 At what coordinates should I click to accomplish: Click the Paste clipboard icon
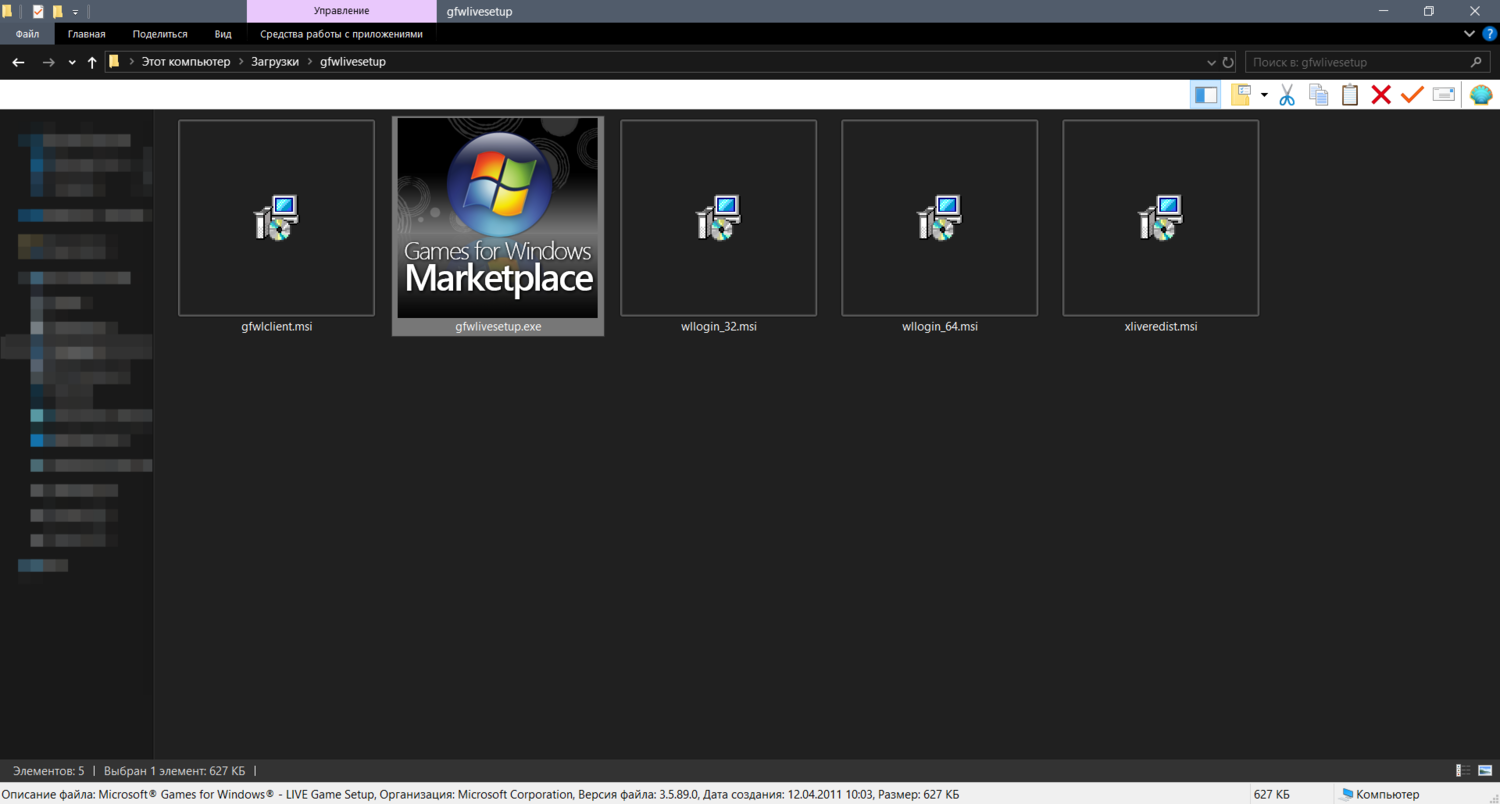click(1350, 95)
